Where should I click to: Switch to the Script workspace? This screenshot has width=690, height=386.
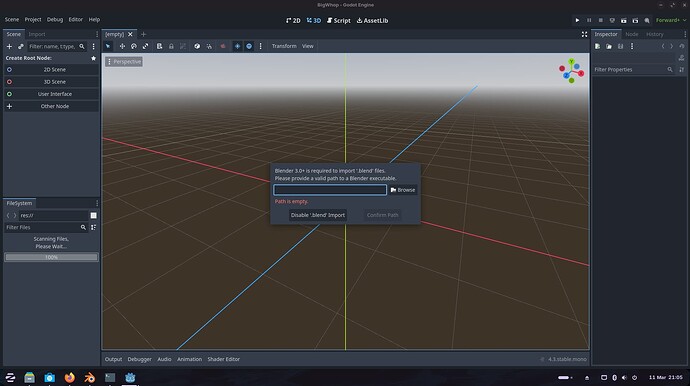pos(338,20)
